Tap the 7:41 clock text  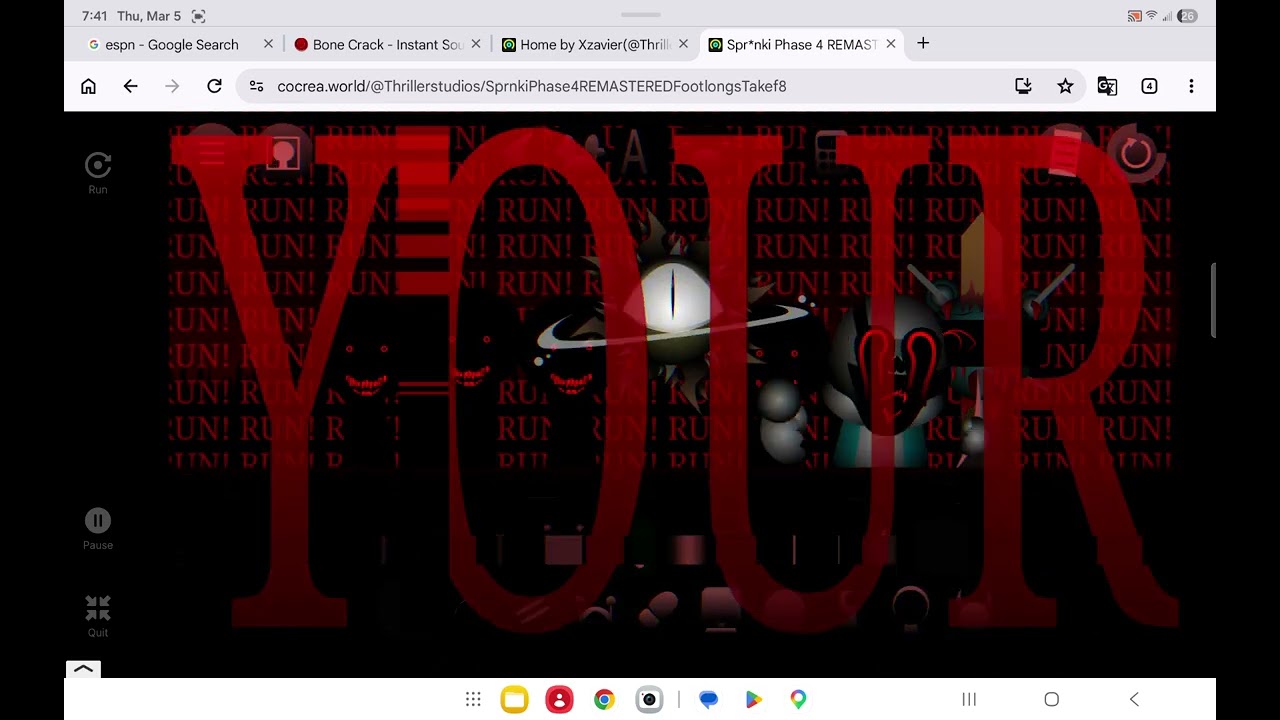point(95,16)
